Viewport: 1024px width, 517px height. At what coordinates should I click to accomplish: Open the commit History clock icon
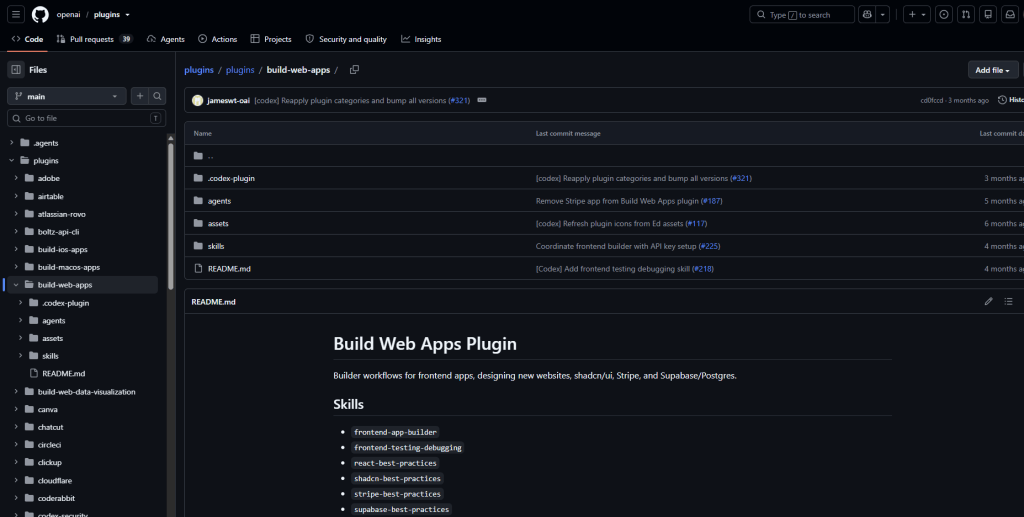tap(1002, 101)
